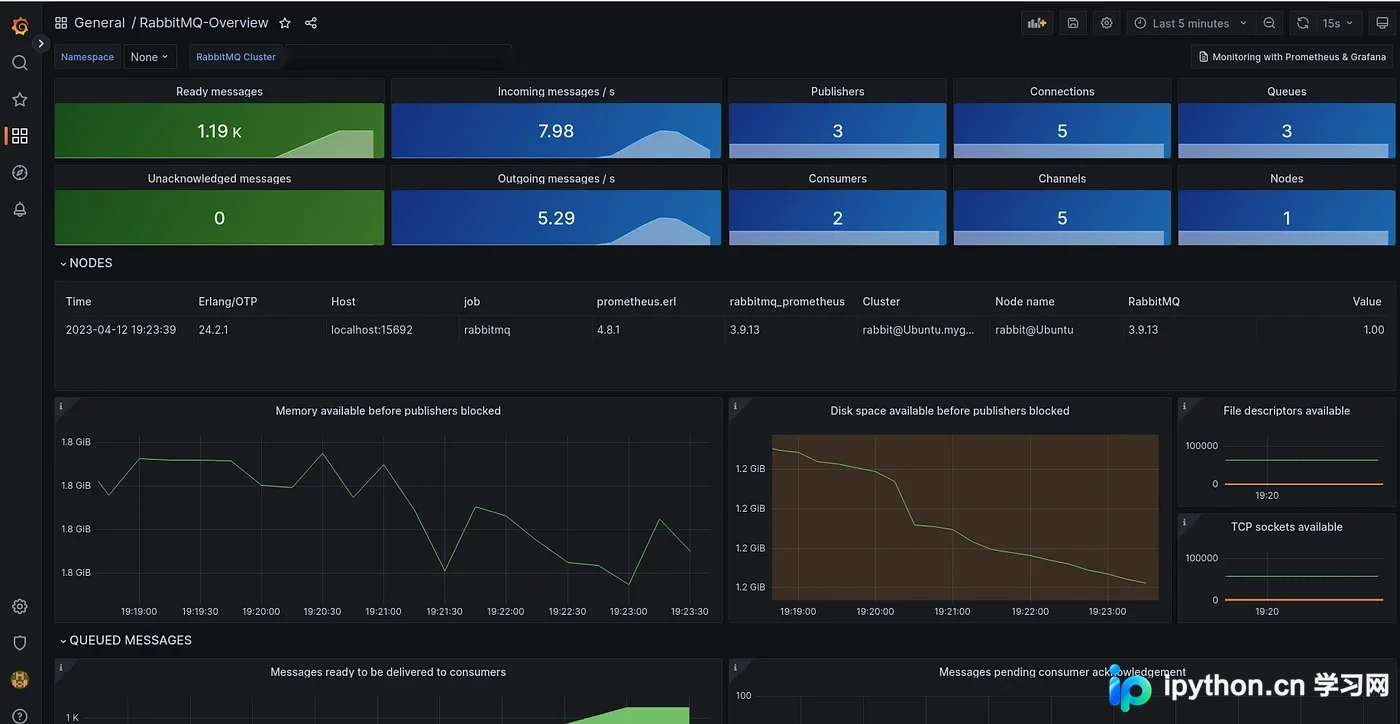Viewport: 1400px width, 724px height.
Task: Open the Incoming messages / s panel menu
Action: 556,92
